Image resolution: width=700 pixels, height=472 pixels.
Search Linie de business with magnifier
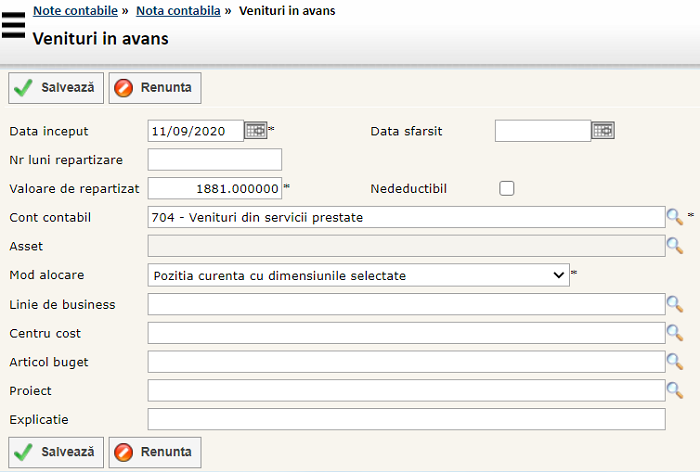(675, 304)
